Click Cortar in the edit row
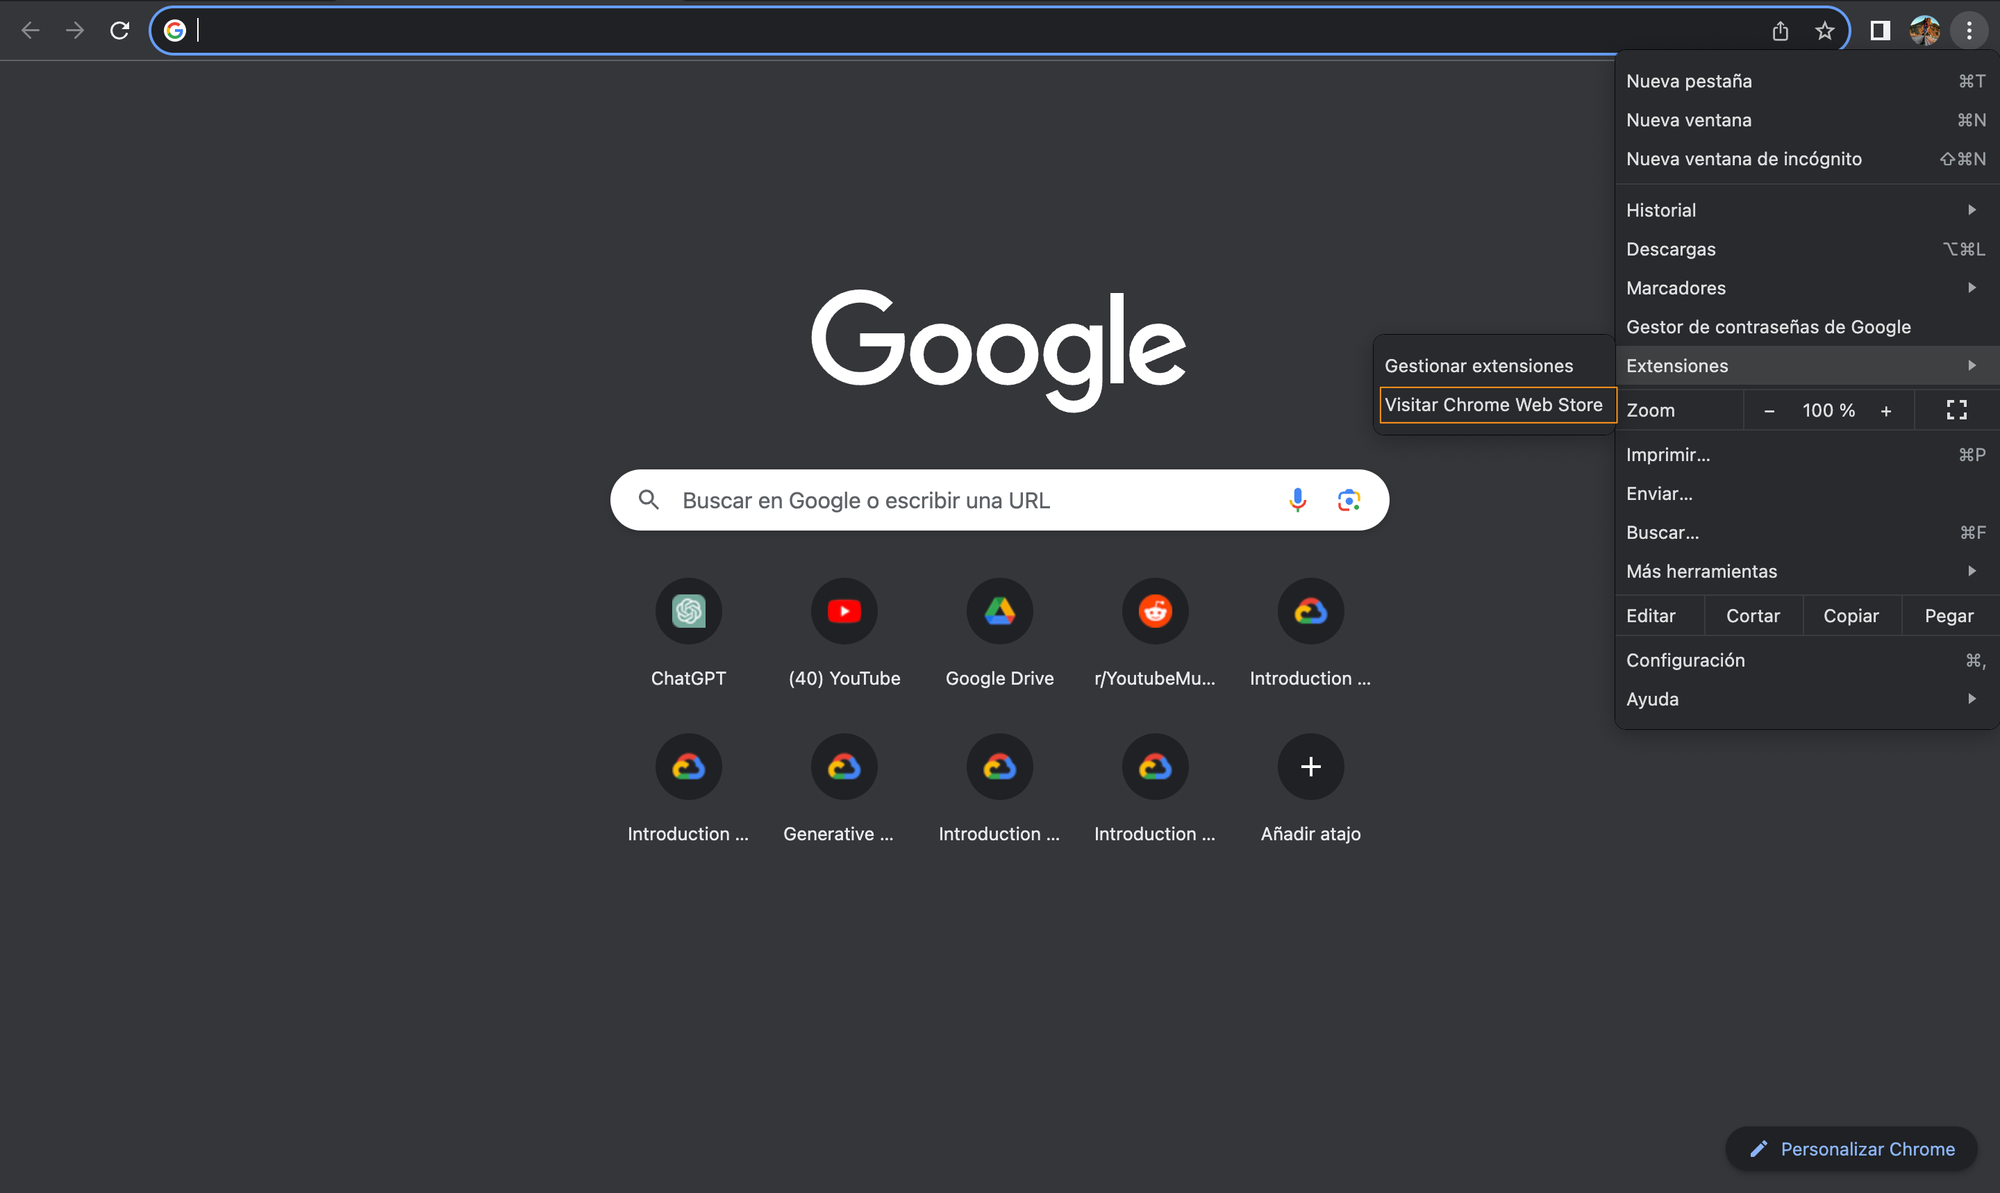This screenshot has width=2000, height=1193. pyautogui.click(x=1753, y=616)
